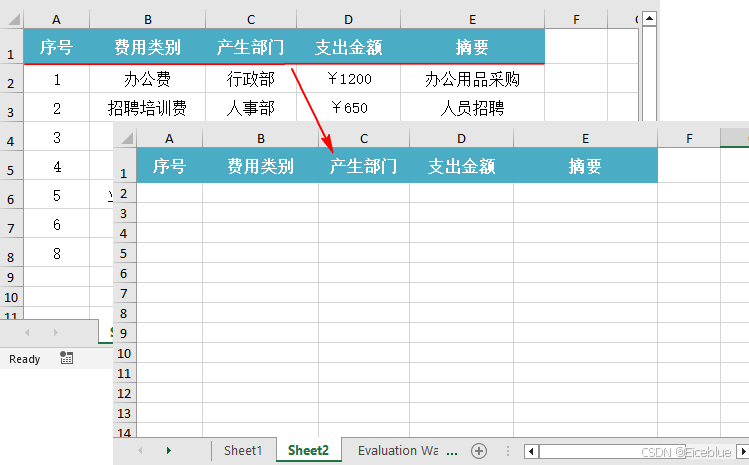Click cell 费用类别 in back window

pos(148,47)
